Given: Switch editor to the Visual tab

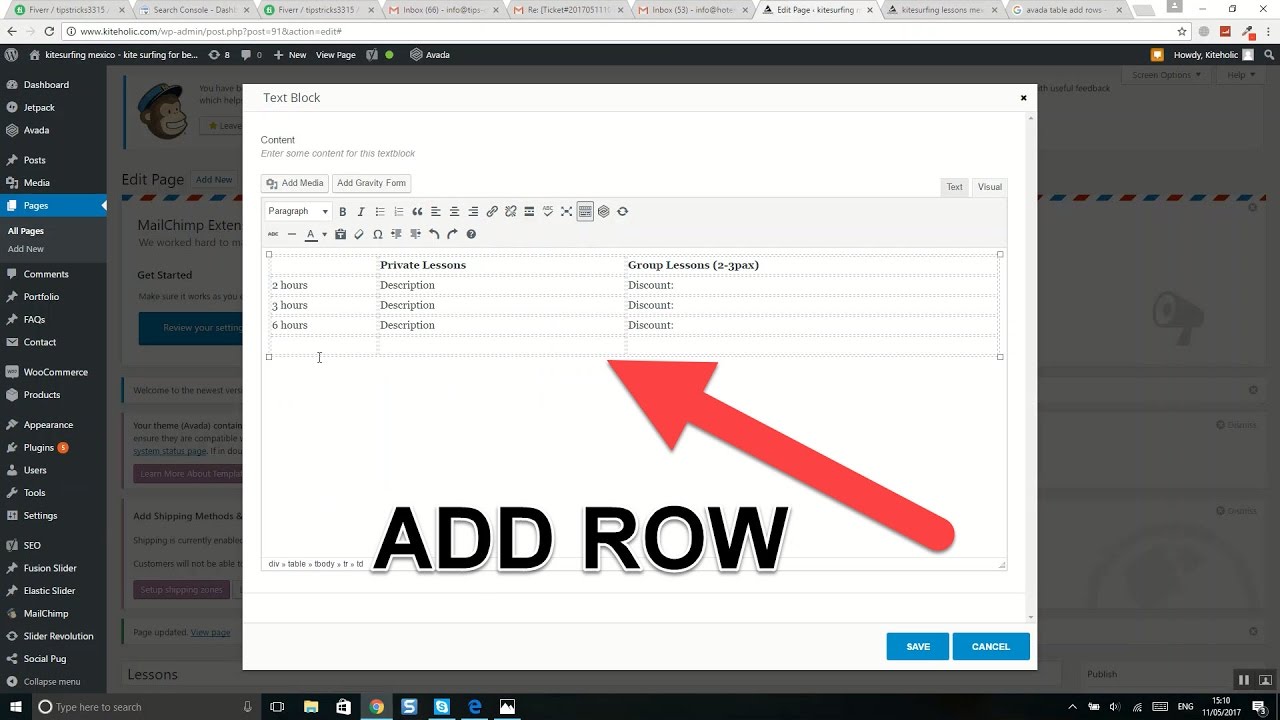Looking at the screenshot, I should (x=989, y=187).
